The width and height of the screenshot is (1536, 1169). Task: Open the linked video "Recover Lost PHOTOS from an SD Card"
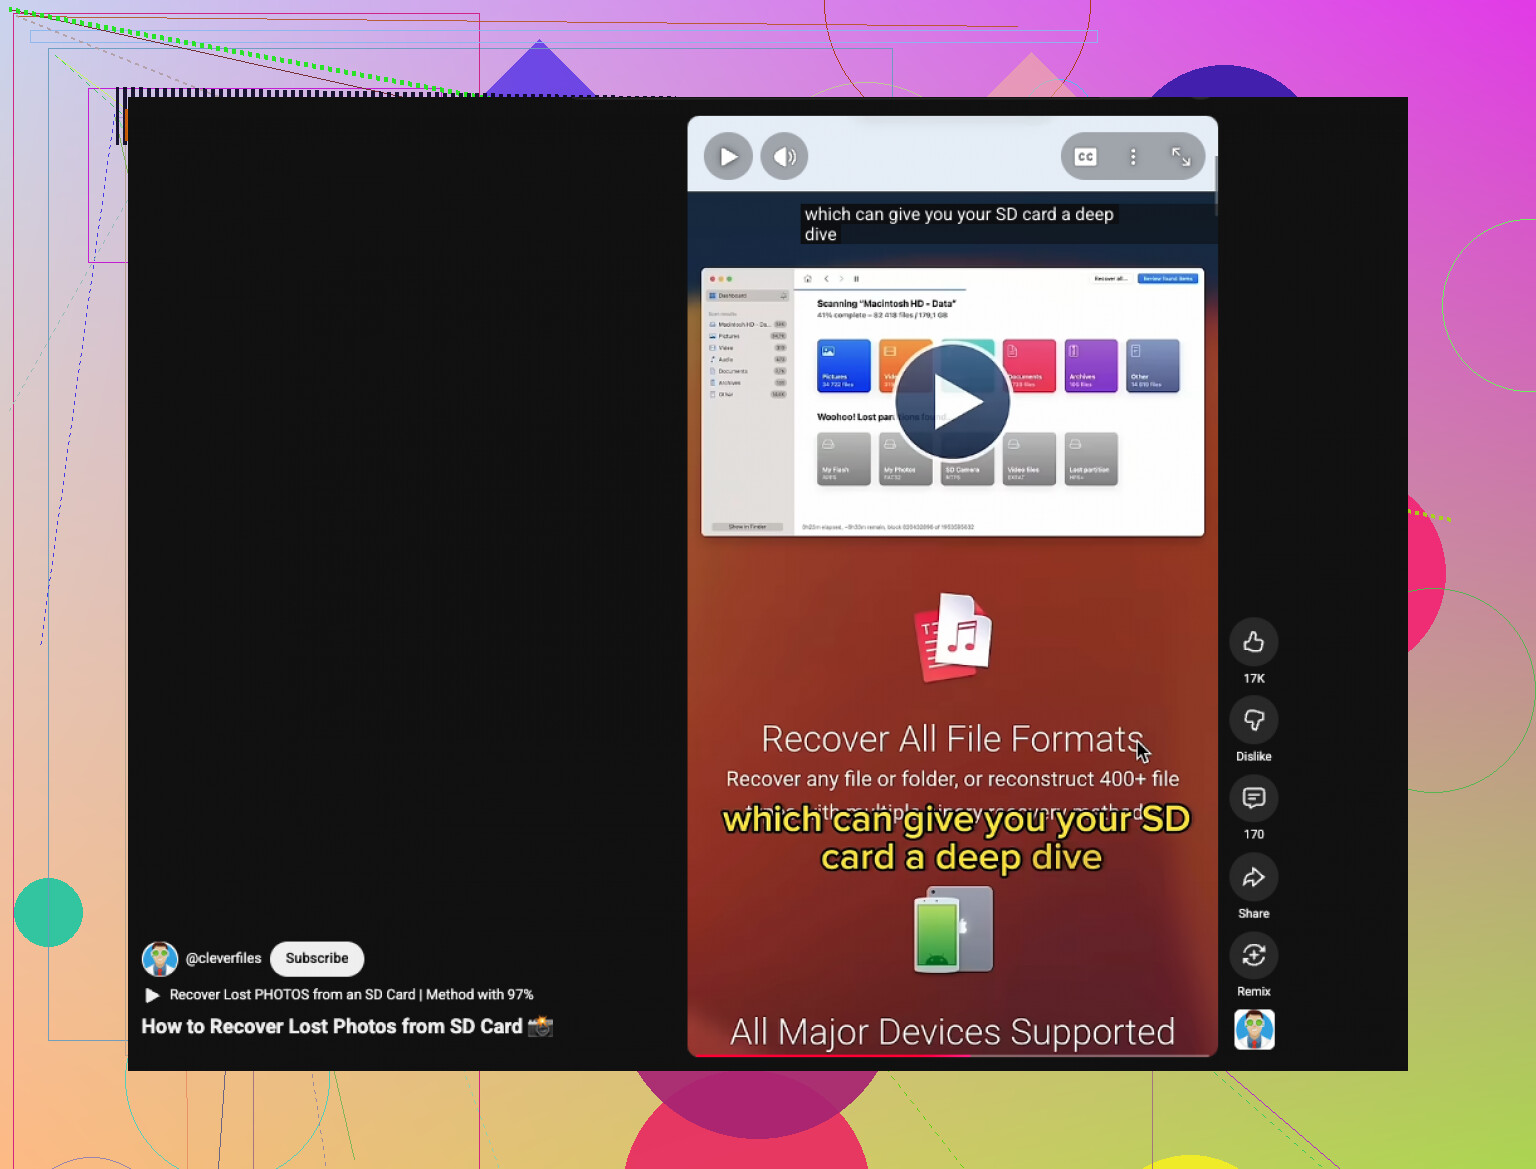click(351, 995)
